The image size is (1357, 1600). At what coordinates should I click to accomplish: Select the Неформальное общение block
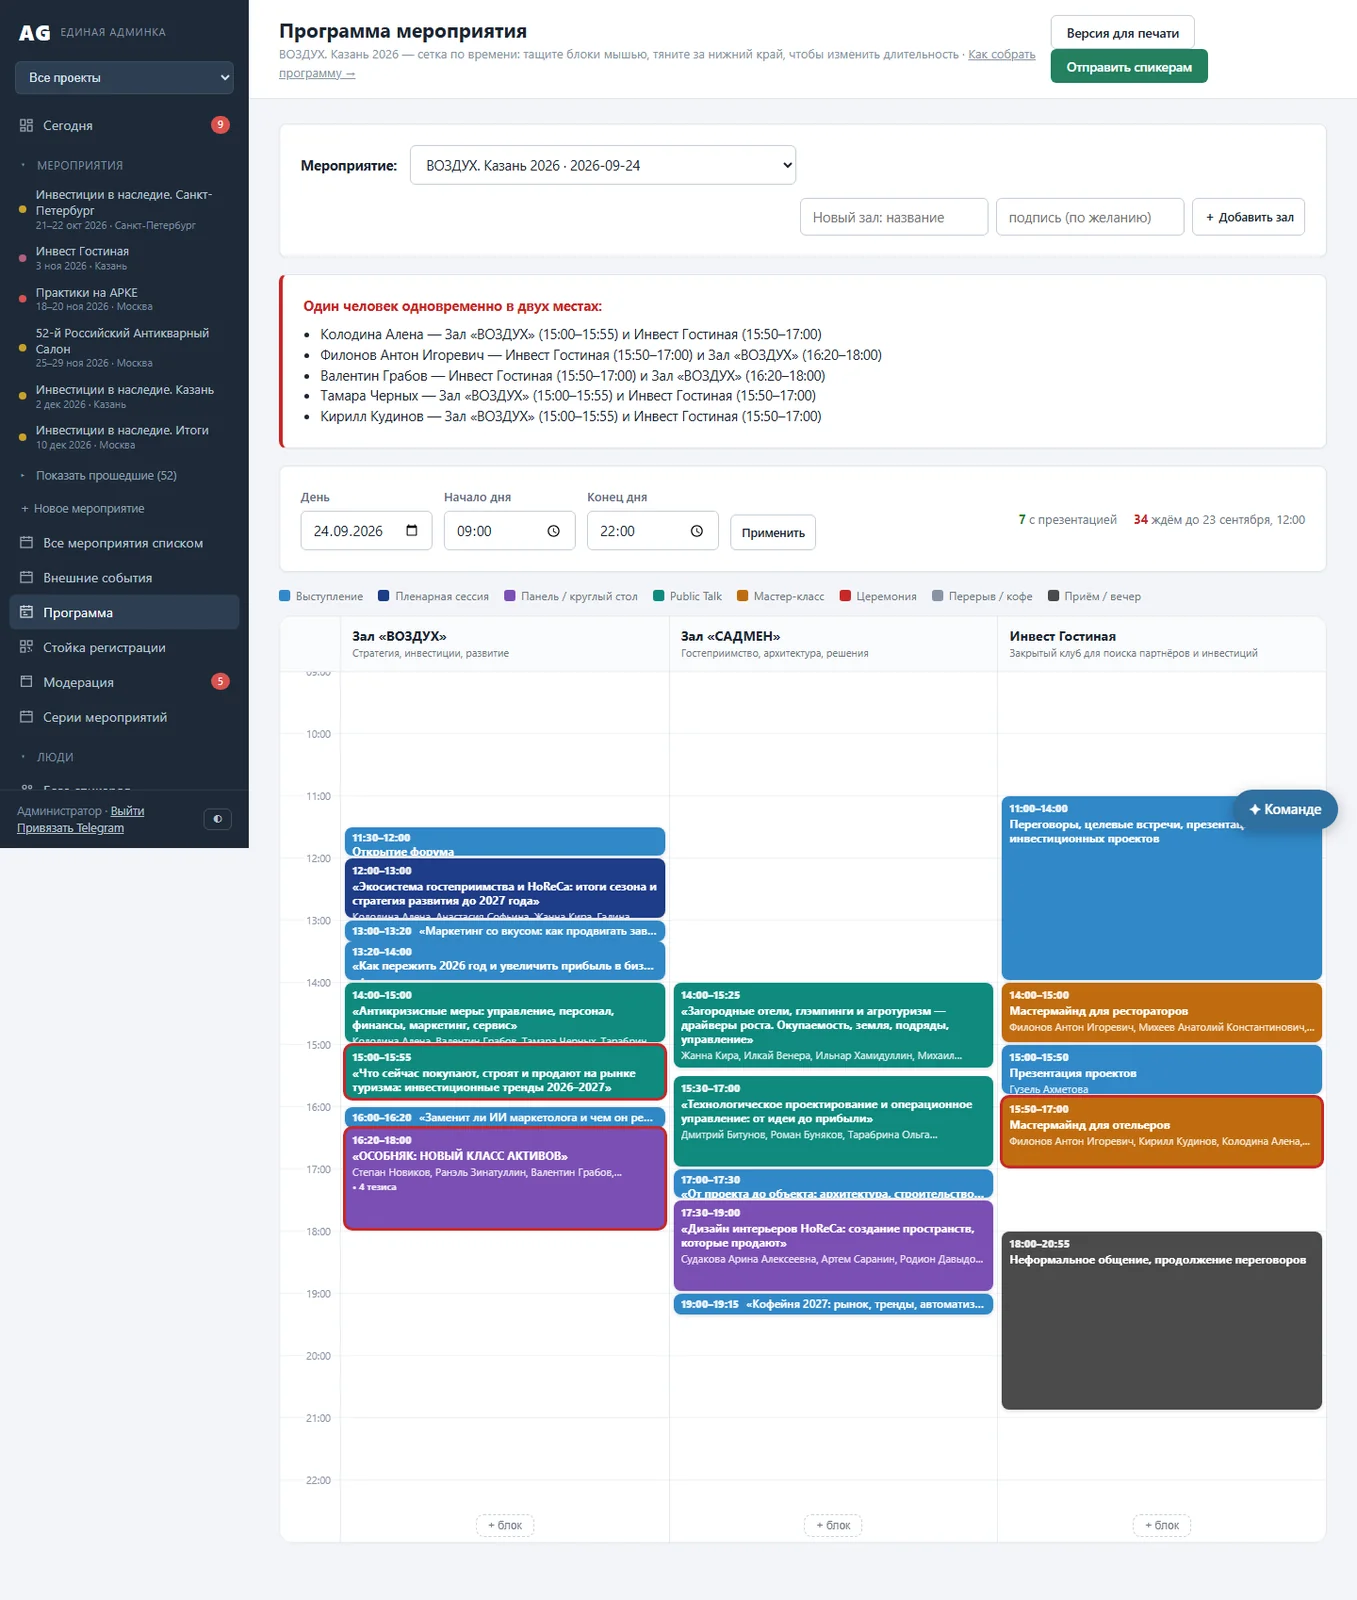tap(1162, 1320)
